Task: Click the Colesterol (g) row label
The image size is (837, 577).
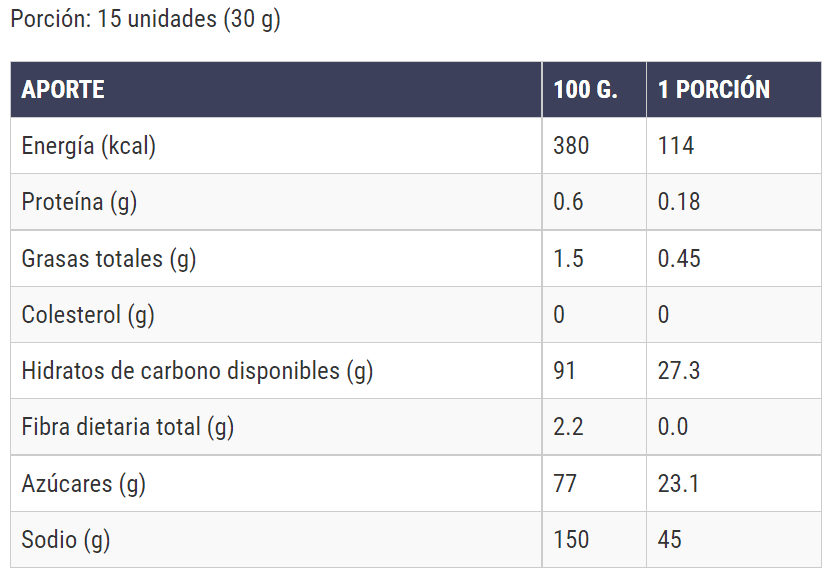Action: pos(88,315)
